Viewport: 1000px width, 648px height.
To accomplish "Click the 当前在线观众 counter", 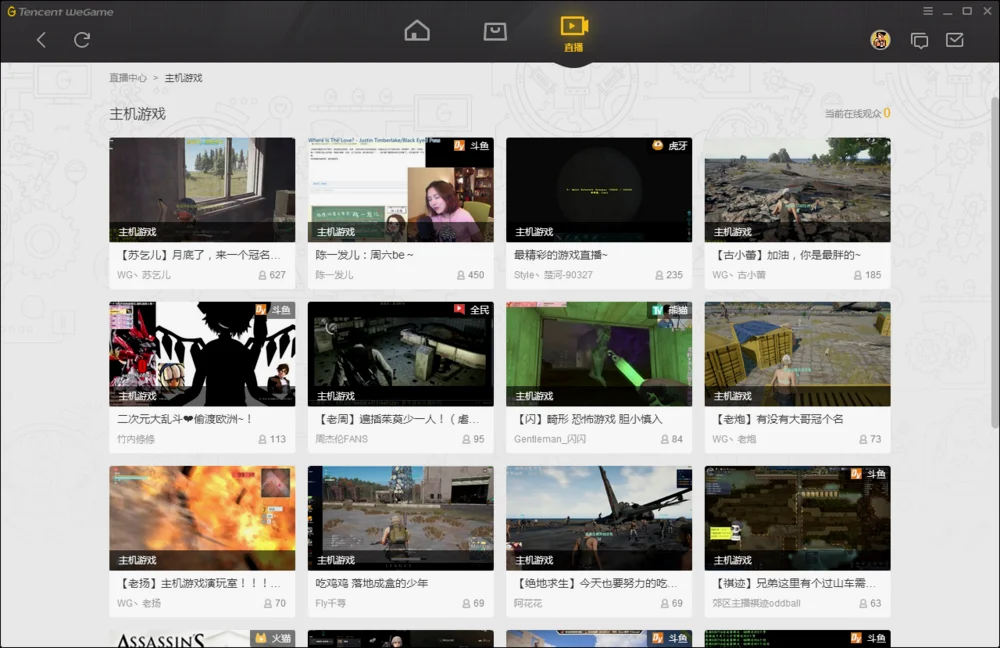I will [x=857, y=114].
